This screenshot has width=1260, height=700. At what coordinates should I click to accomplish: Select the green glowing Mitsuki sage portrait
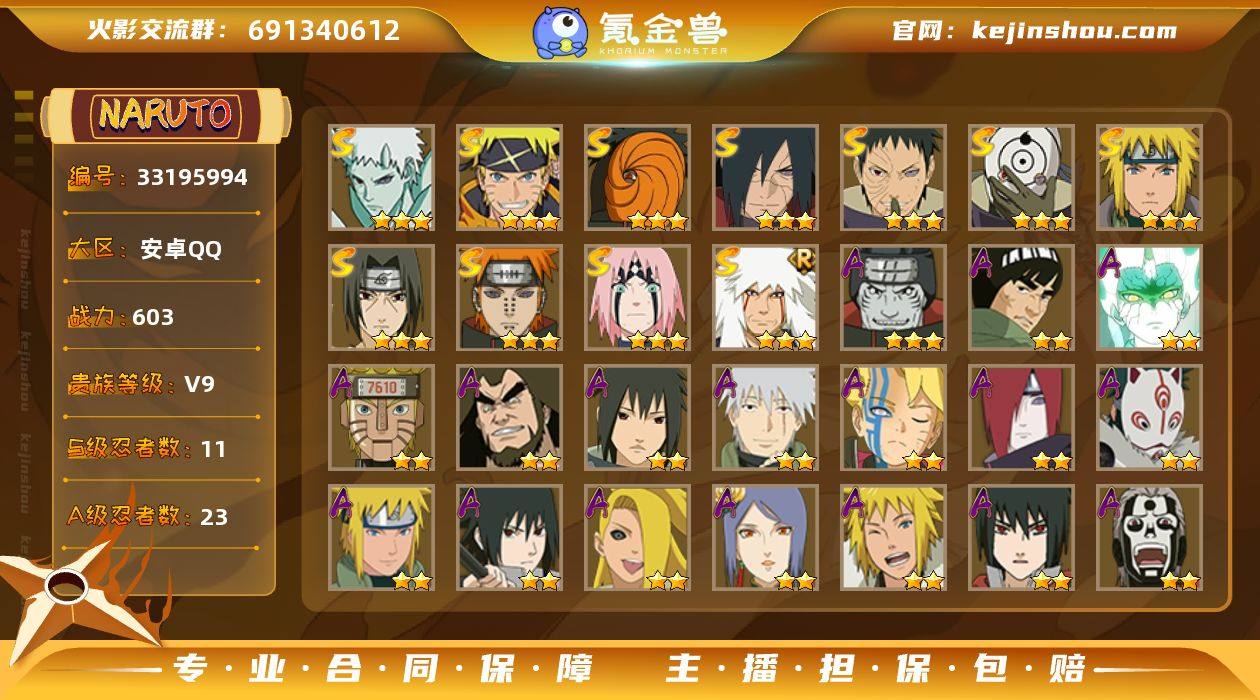click(x=1149, y=297)
